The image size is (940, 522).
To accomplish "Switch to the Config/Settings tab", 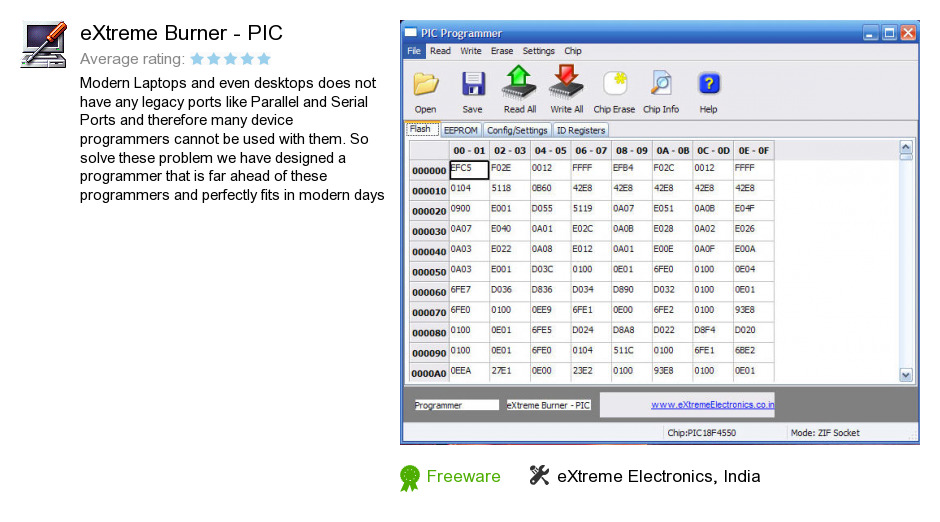I will click(517, 130).
